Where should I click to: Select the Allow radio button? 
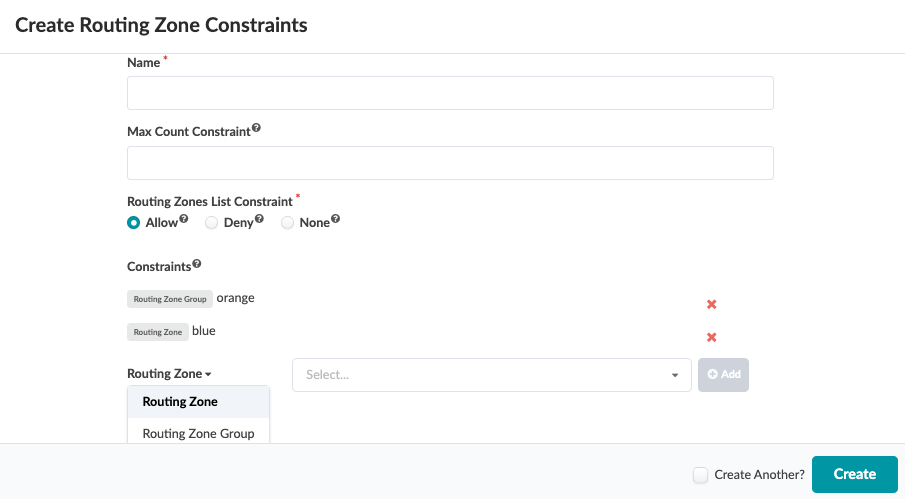pos(134,223)
